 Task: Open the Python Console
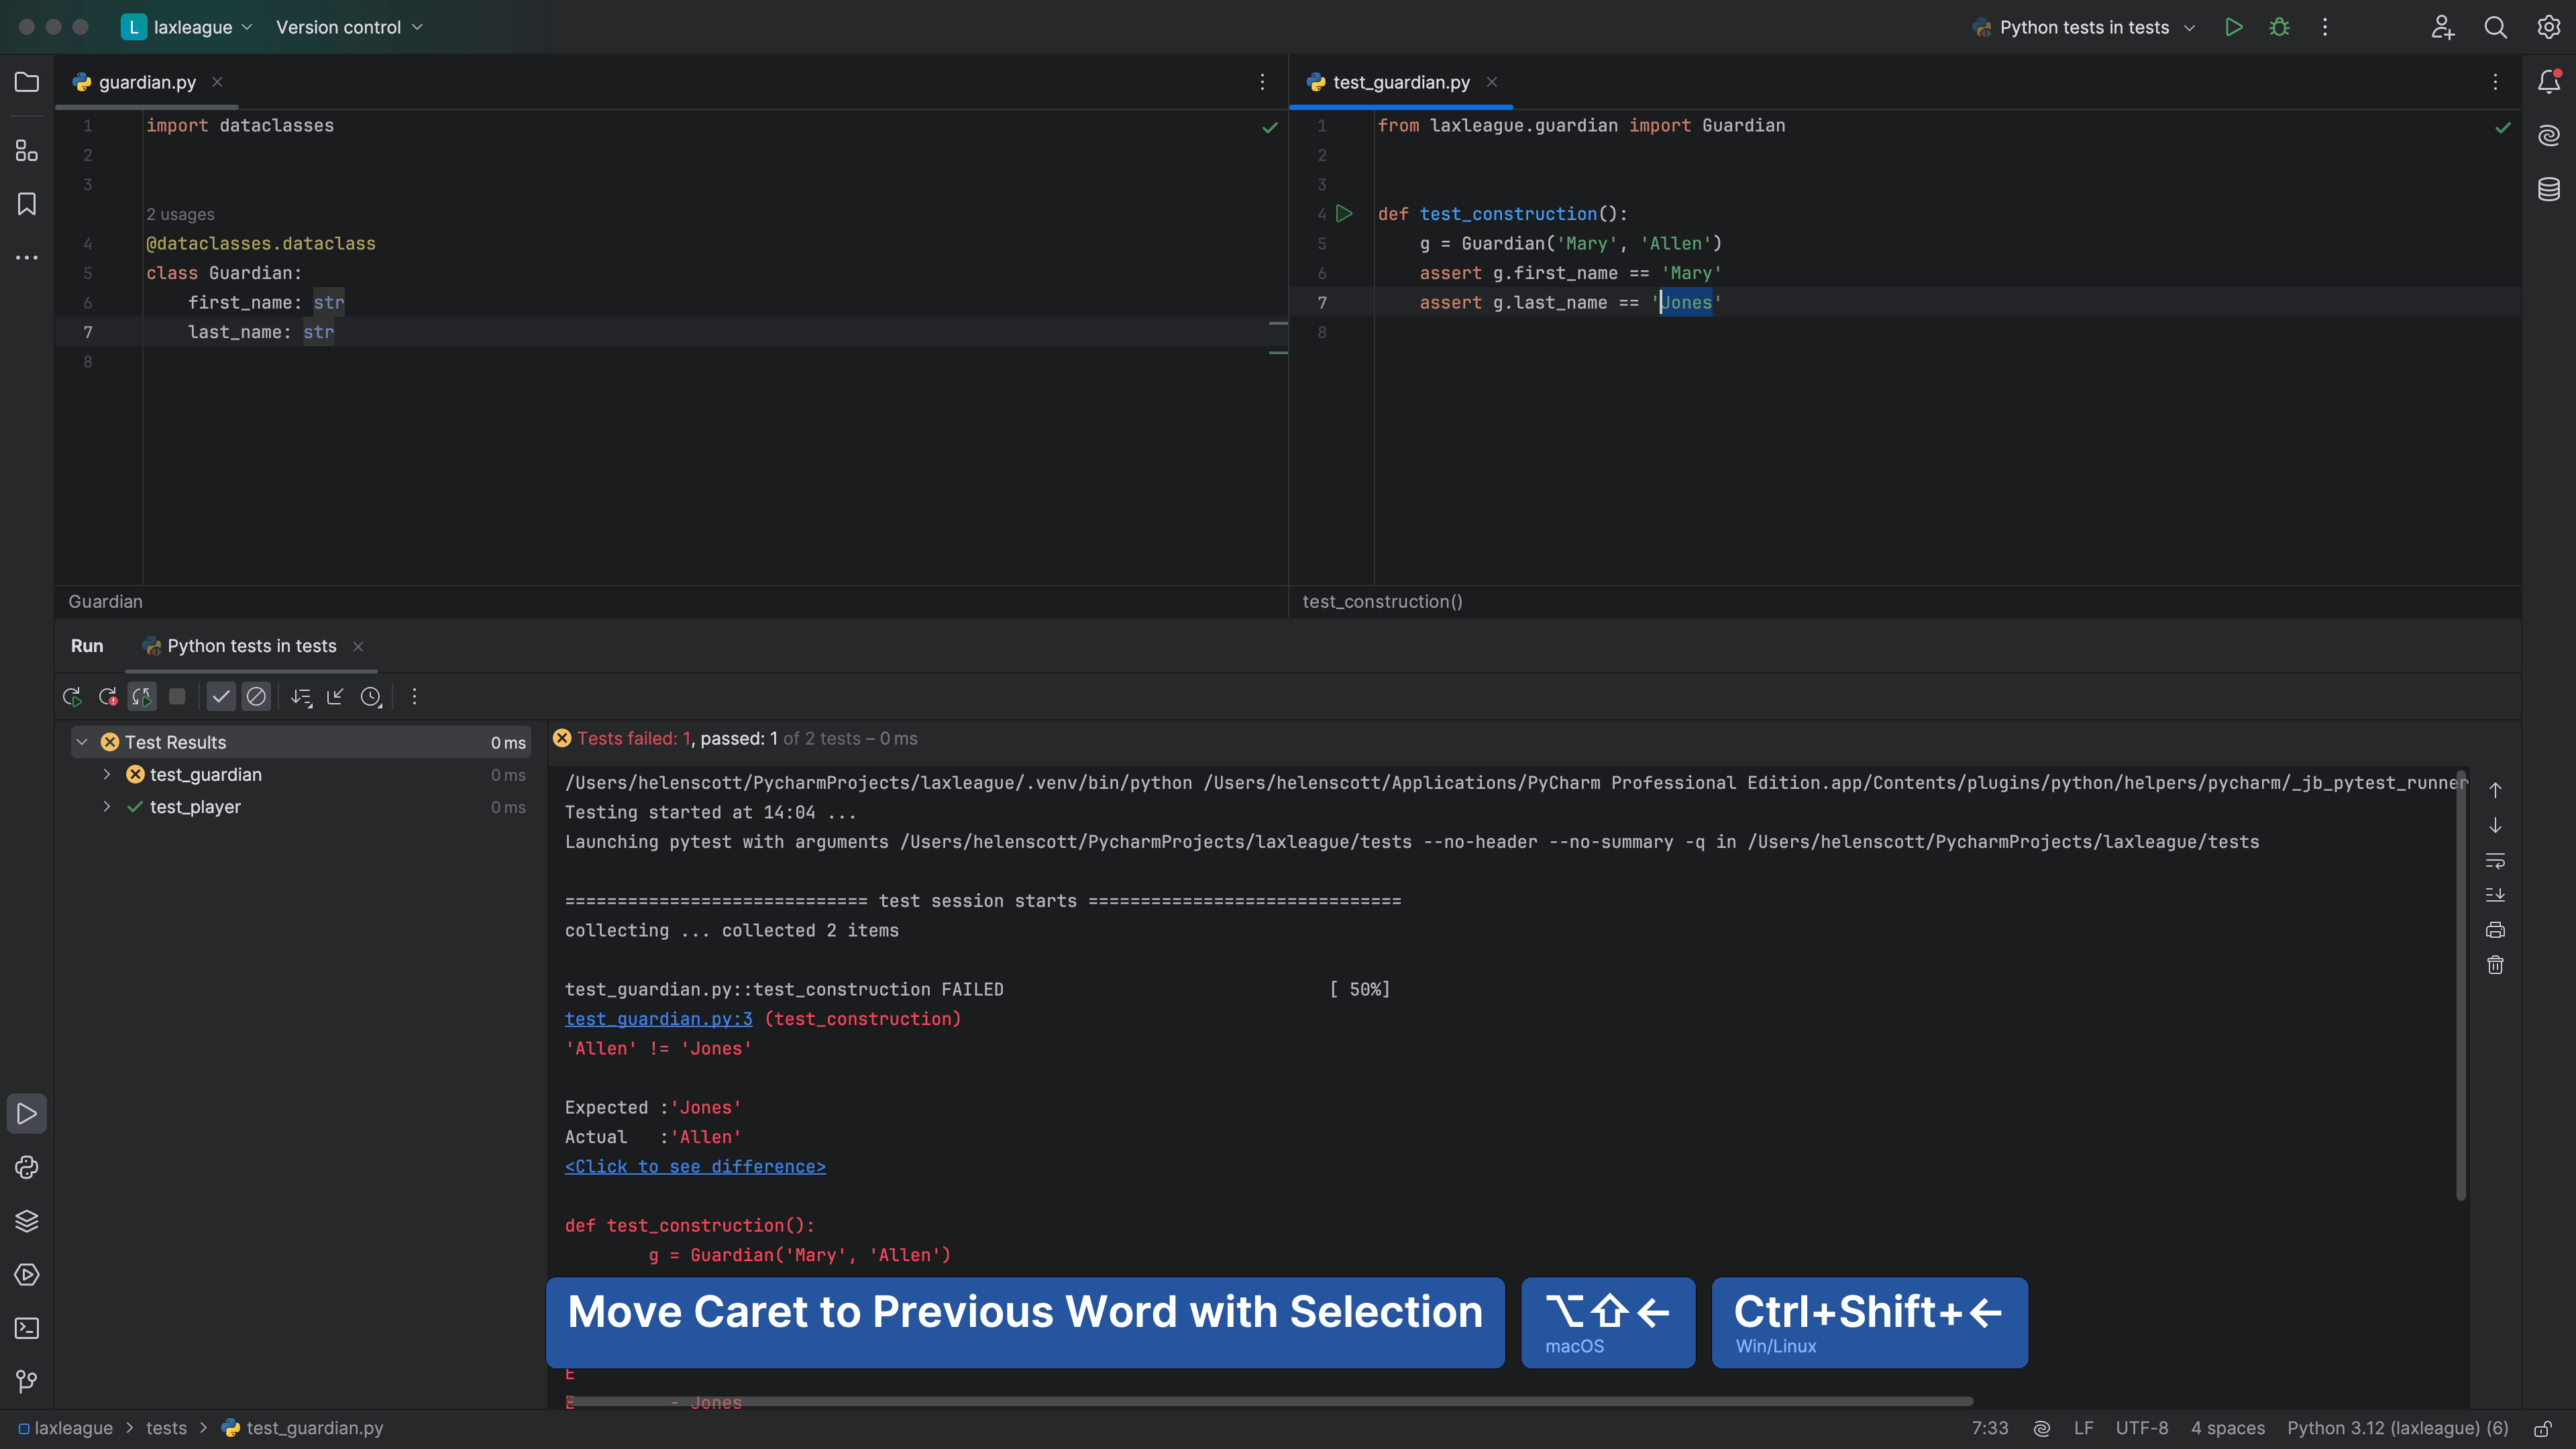[26, 1167]
